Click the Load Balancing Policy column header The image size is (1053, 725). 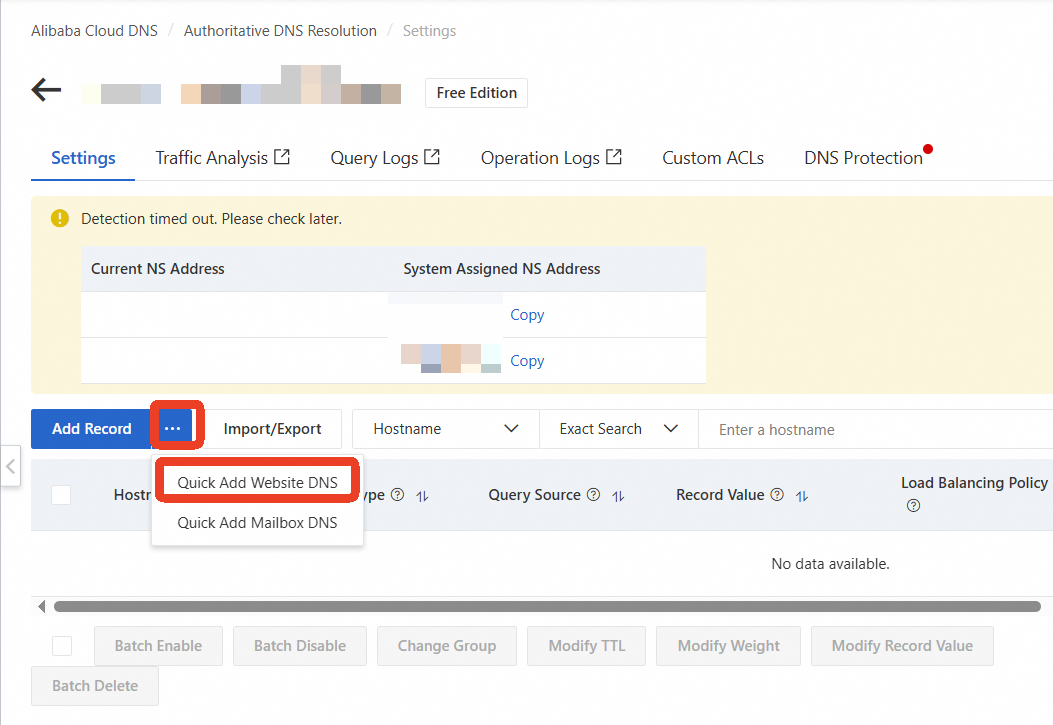[974, 483]
